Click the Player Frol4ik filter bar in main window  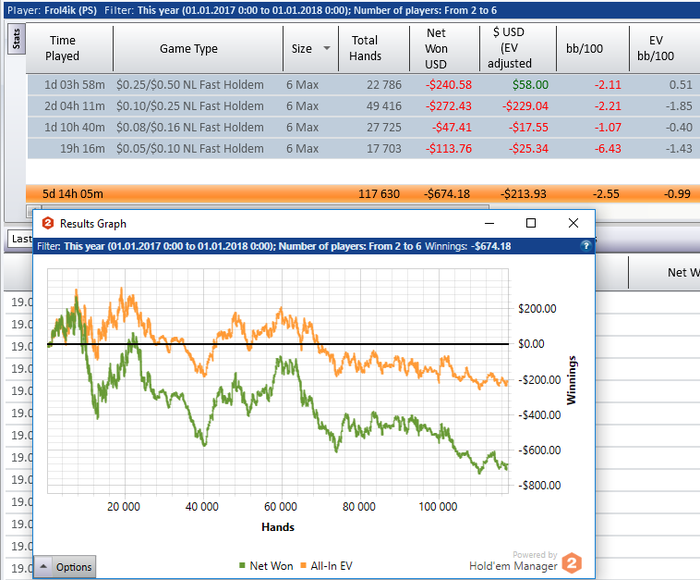pyautogui.click(x=352, y=10)
